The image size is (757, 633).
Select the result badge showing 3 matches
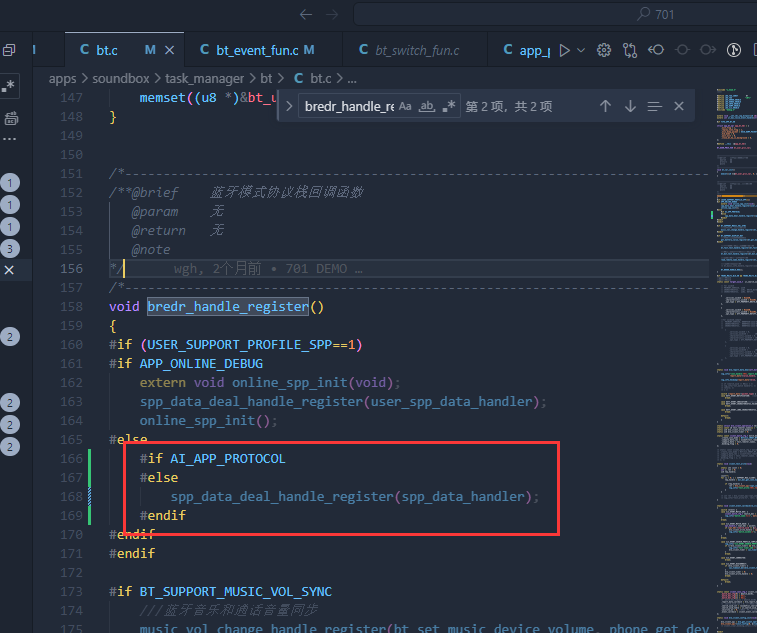coord(10,249)
